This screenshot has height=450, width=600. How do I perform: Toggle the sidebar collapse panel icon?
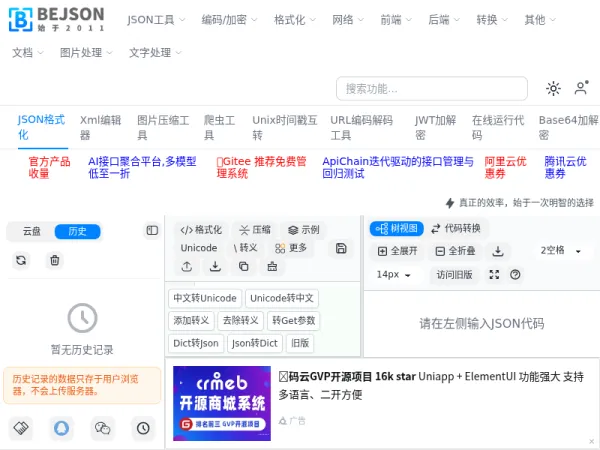pyautogui.click(x=152, y=230)
